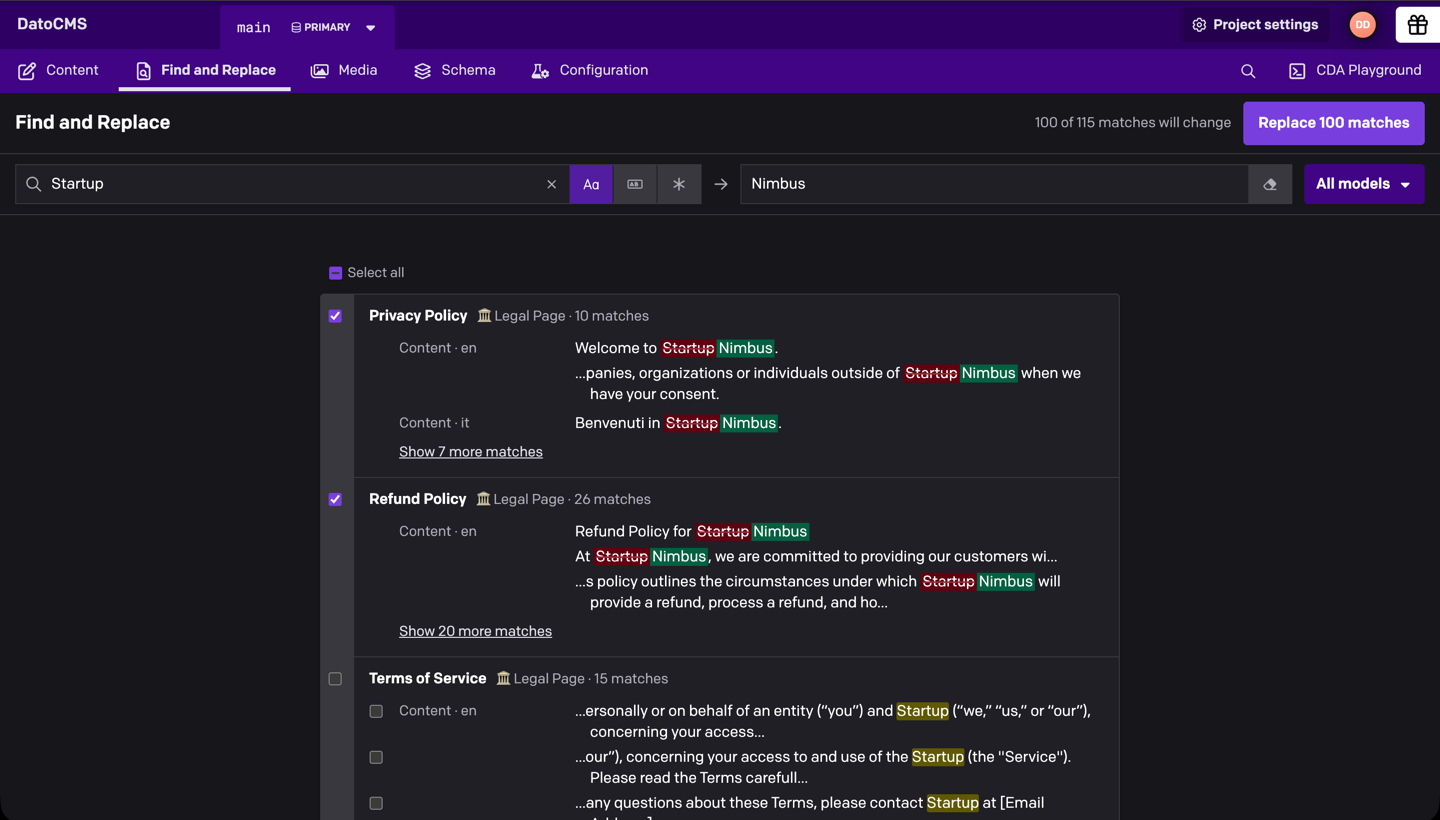Click the CDA Playground terminal icon
1440x820 pixels.
click(x=1297, y=71)
